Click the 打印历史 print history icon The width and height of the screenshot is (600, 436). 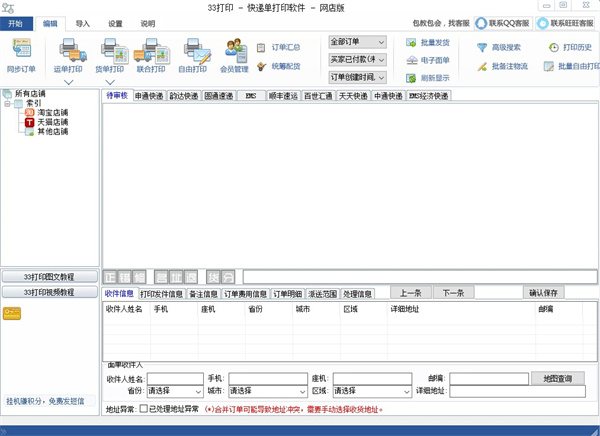(x=569, y=47)
